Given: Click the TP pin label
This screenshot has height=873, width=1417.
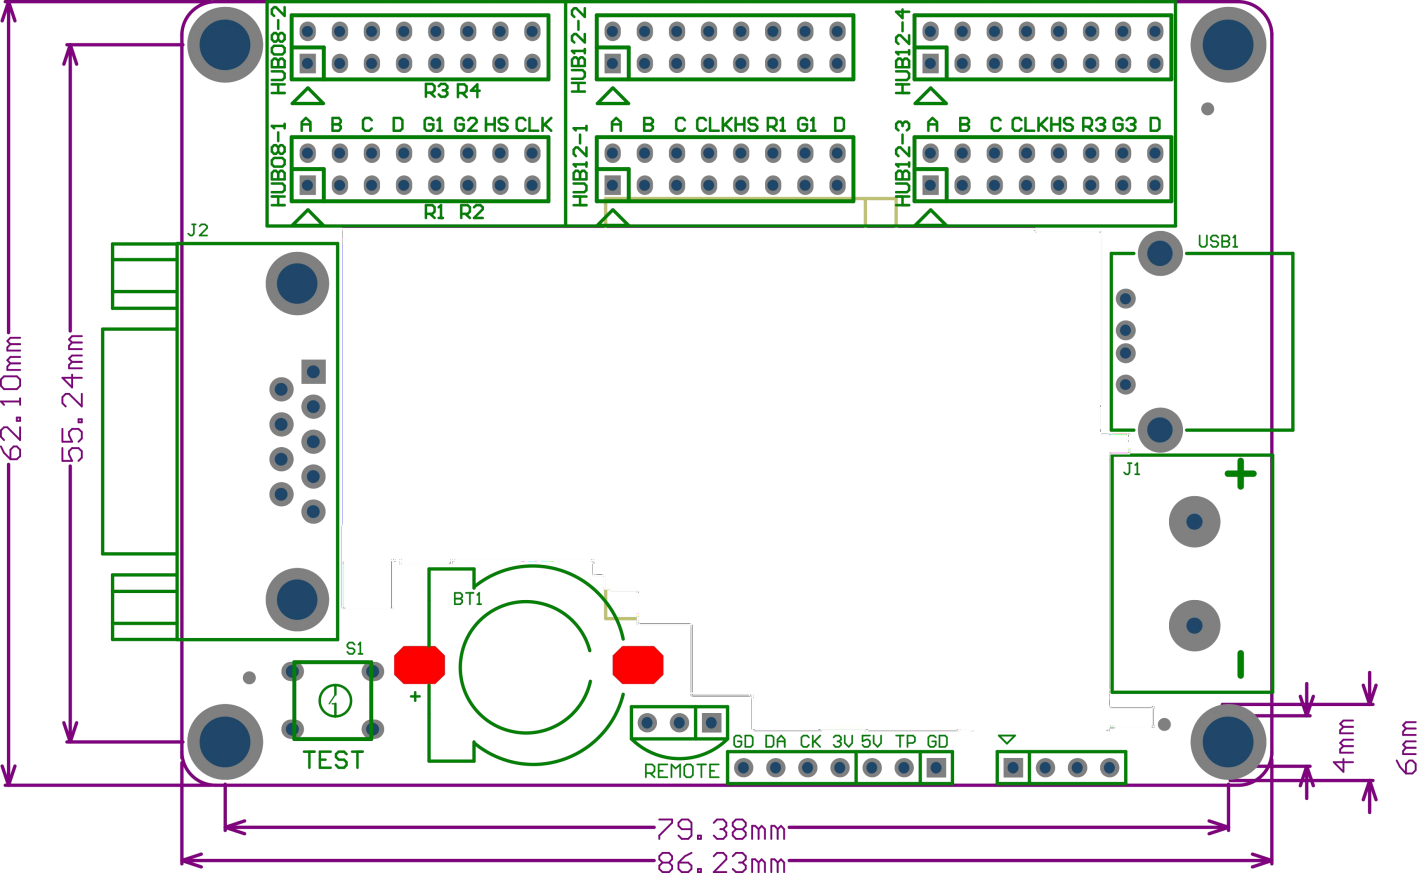Looking at the screenshot, I should click(x=905, y=742).
